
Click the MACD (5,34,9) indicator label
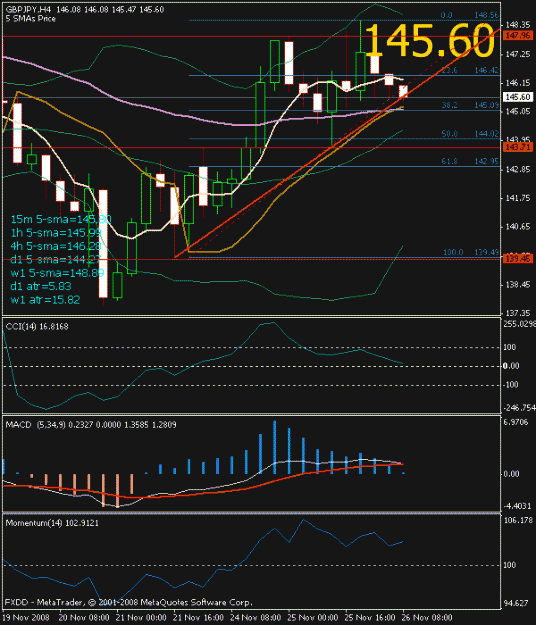(x=91, y=425)
